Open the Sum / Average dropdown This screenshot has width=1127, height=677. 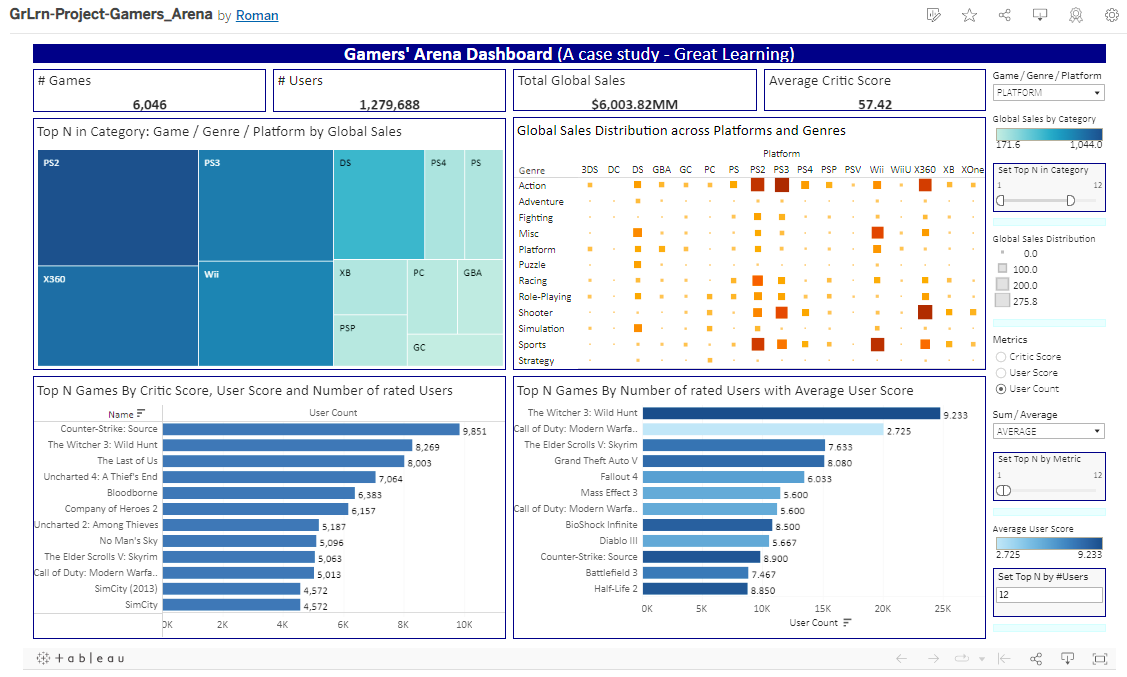(x=1048, y=432)
